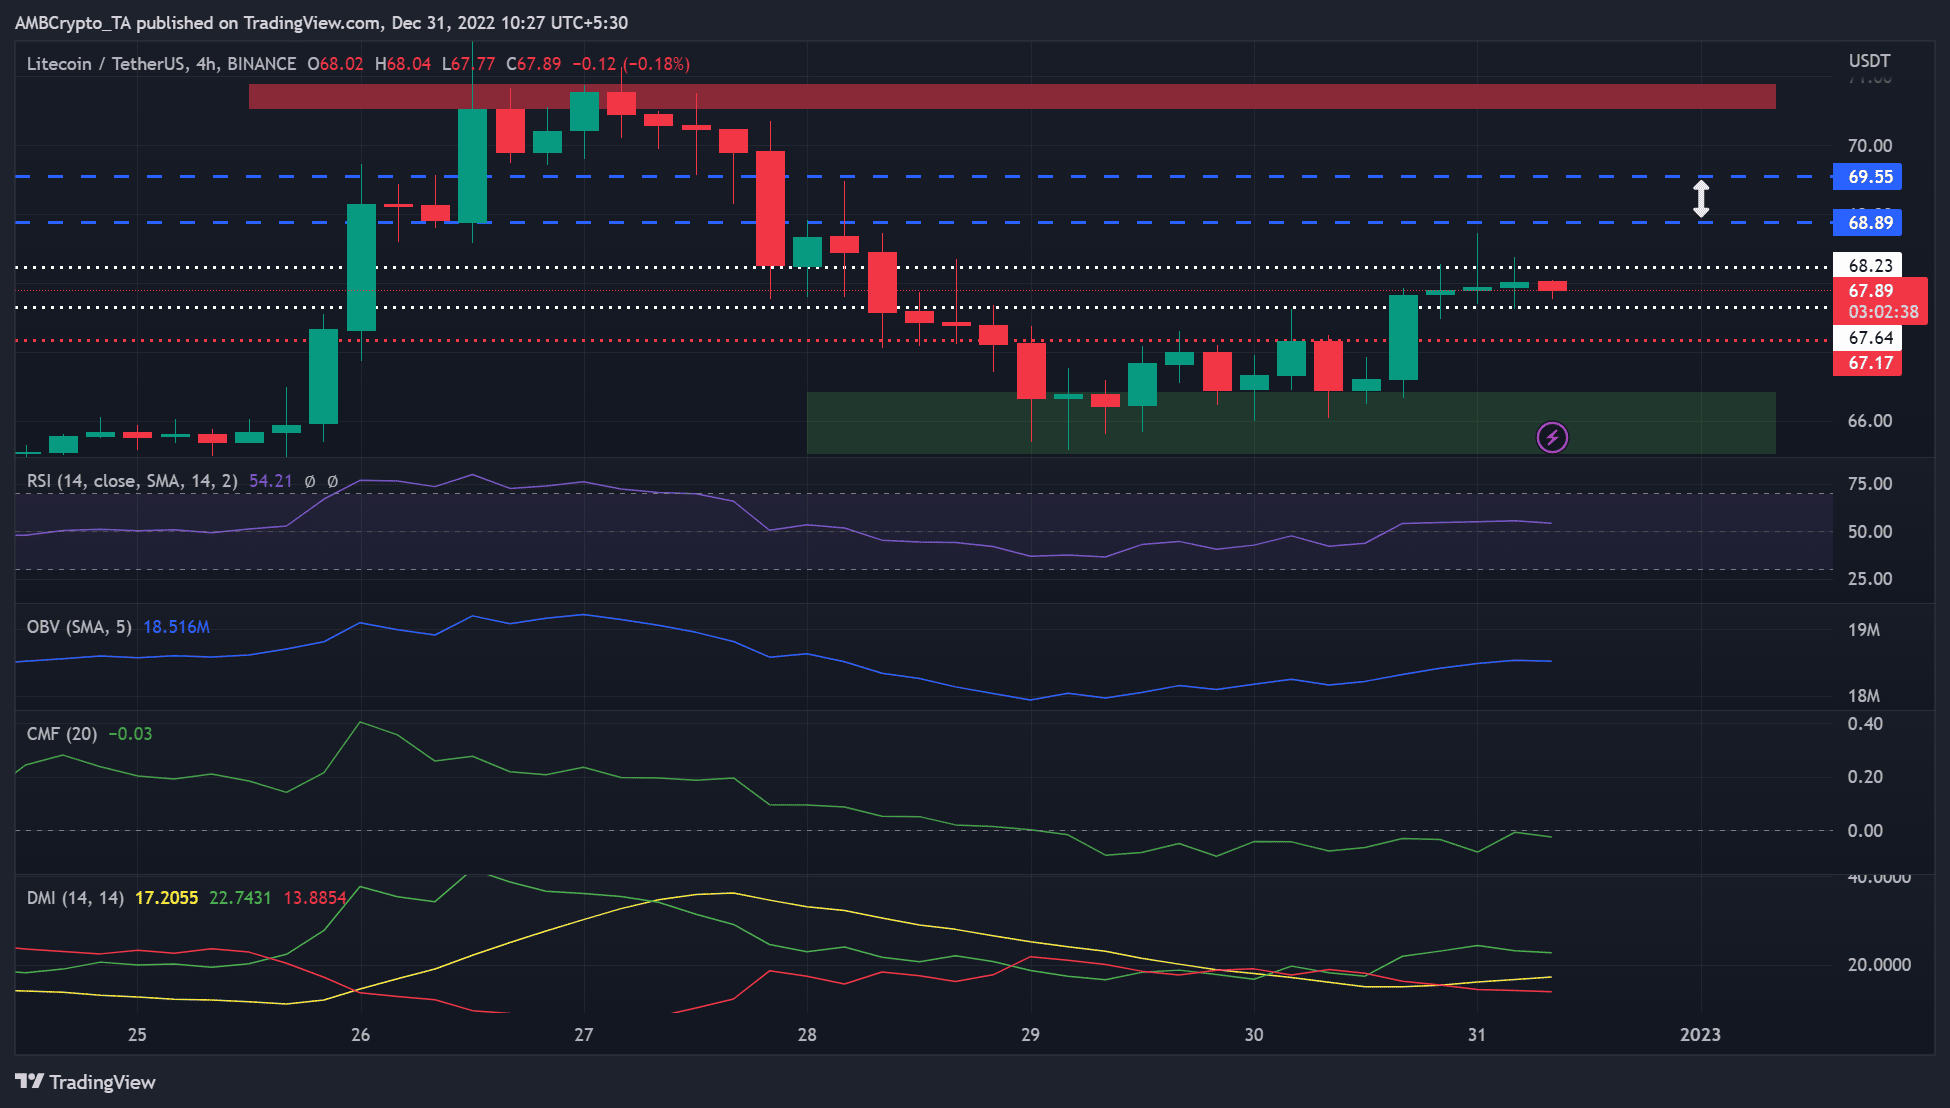
Task: Click the AMBCrypto_TA published header text
Action: click(x=321, y=23)
